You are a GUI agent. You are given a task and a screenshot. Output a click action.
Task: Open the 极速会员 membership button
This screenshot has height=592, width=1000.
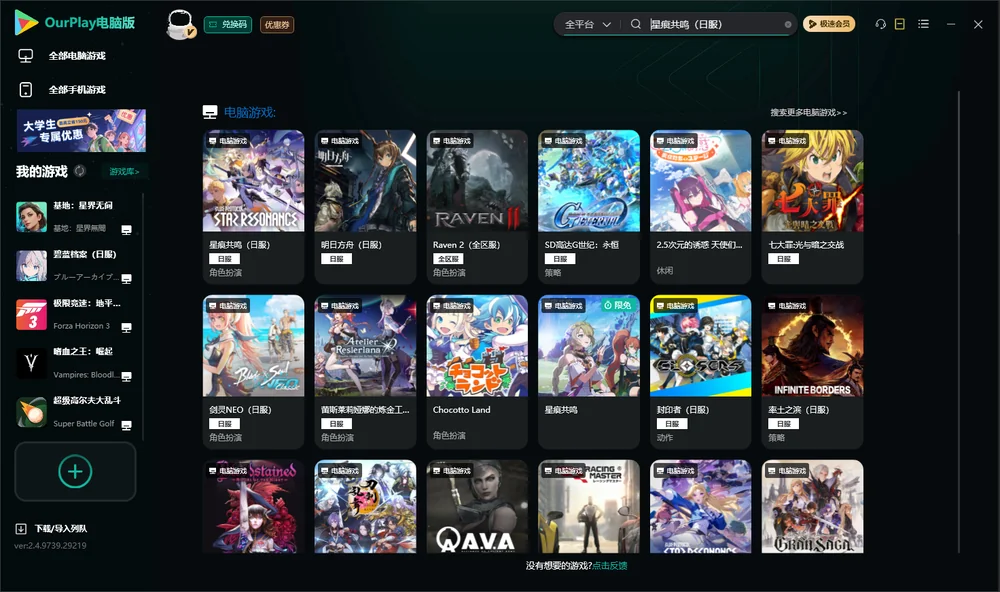[829, 24]
